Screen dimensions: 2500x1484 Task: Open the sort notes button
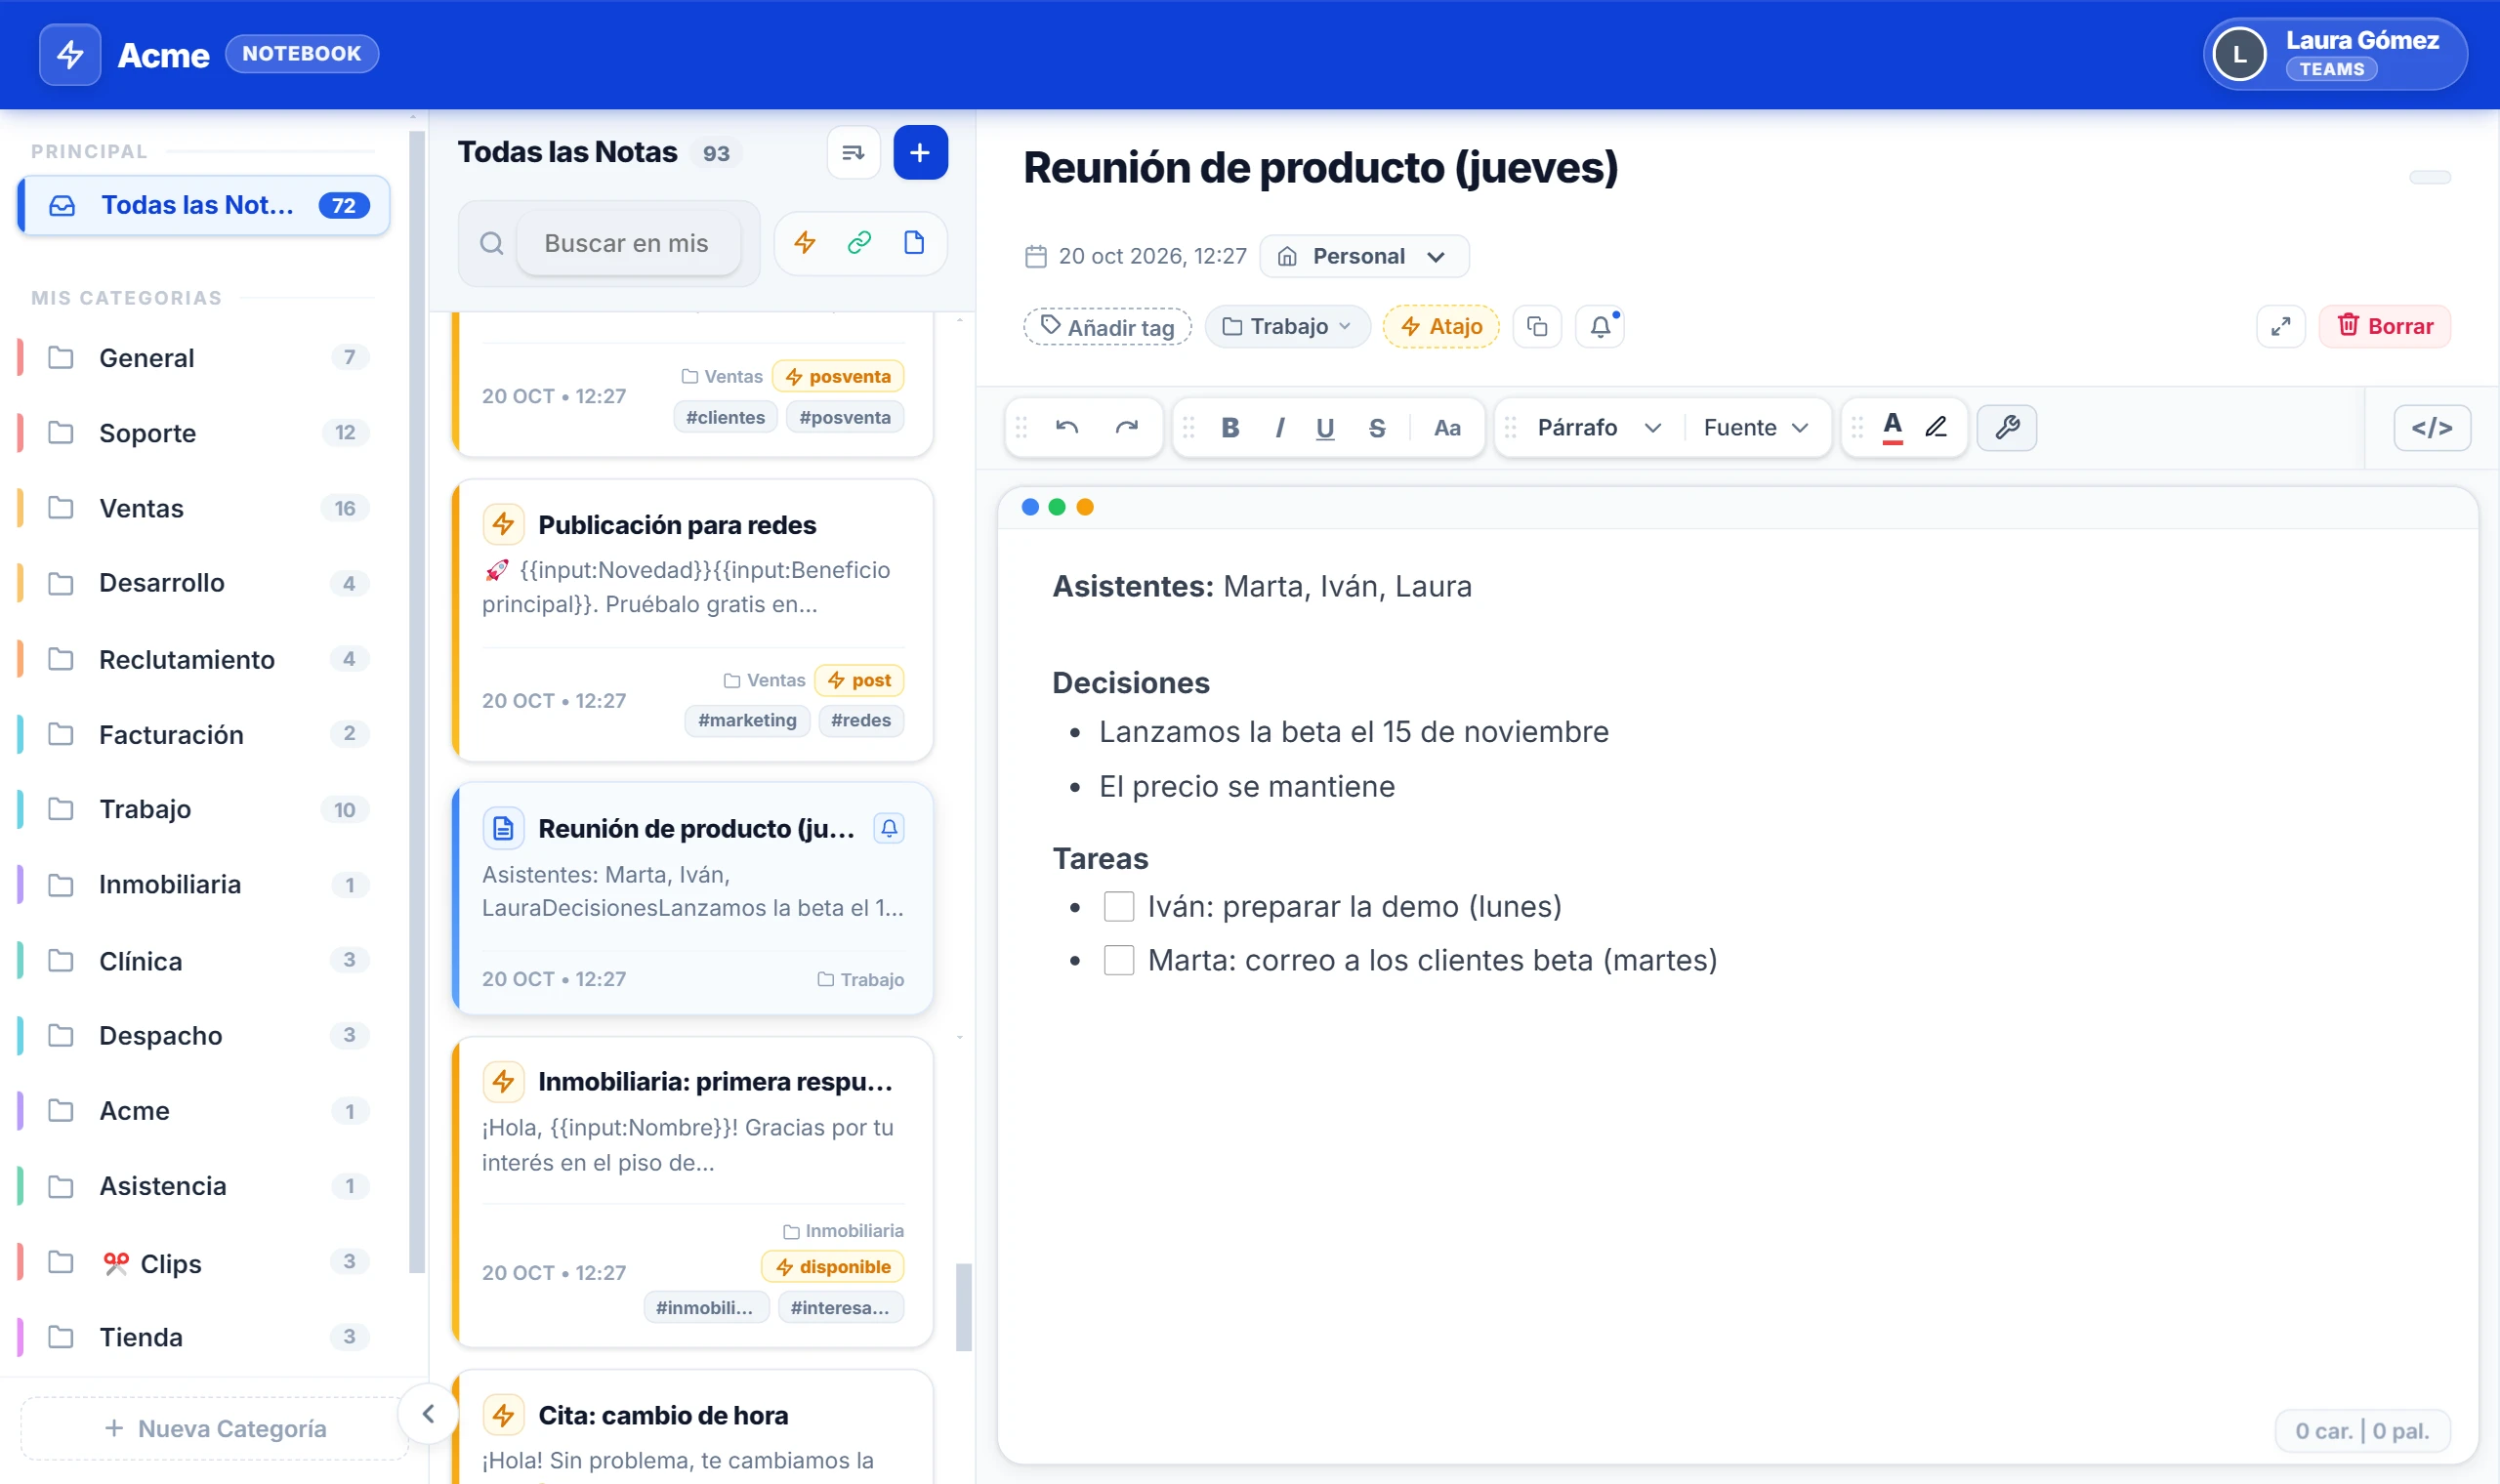tap(853, 153)
